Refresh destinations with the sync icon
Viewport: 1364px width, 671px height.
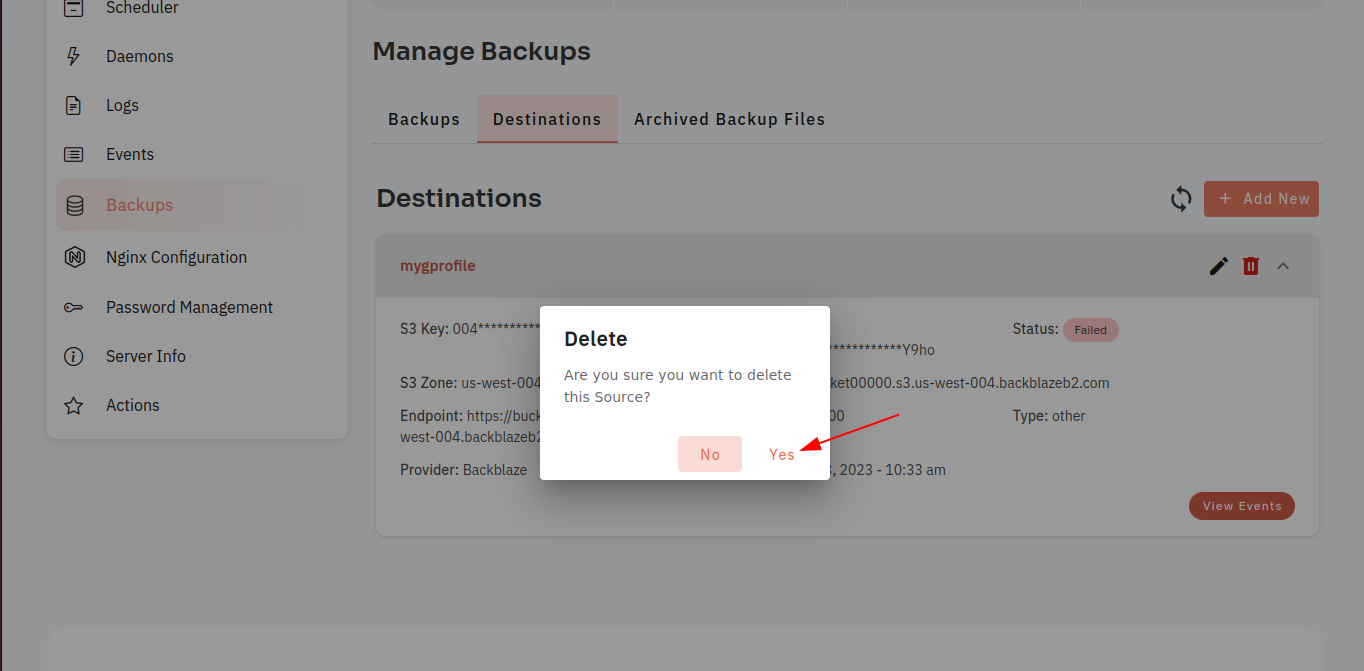click(x=1181, y=199)
